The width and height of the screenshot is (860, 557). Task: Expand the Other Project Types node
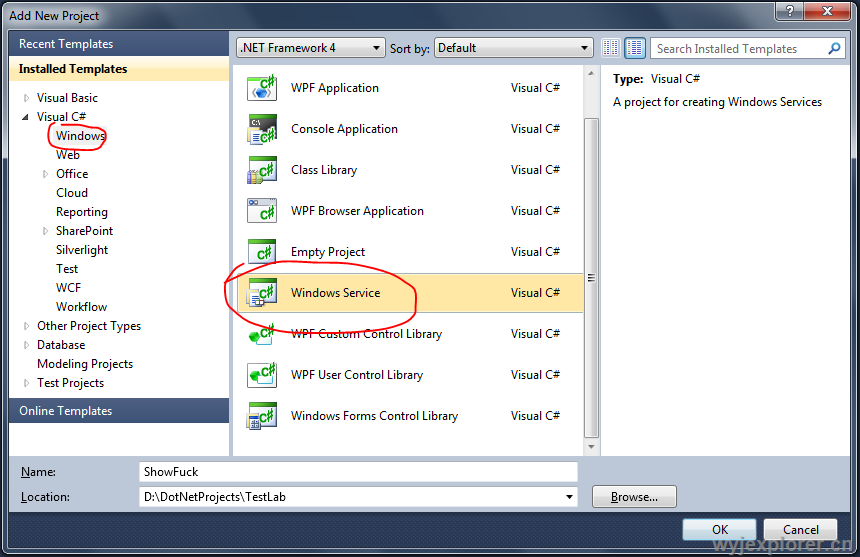[x=26, y=326]
